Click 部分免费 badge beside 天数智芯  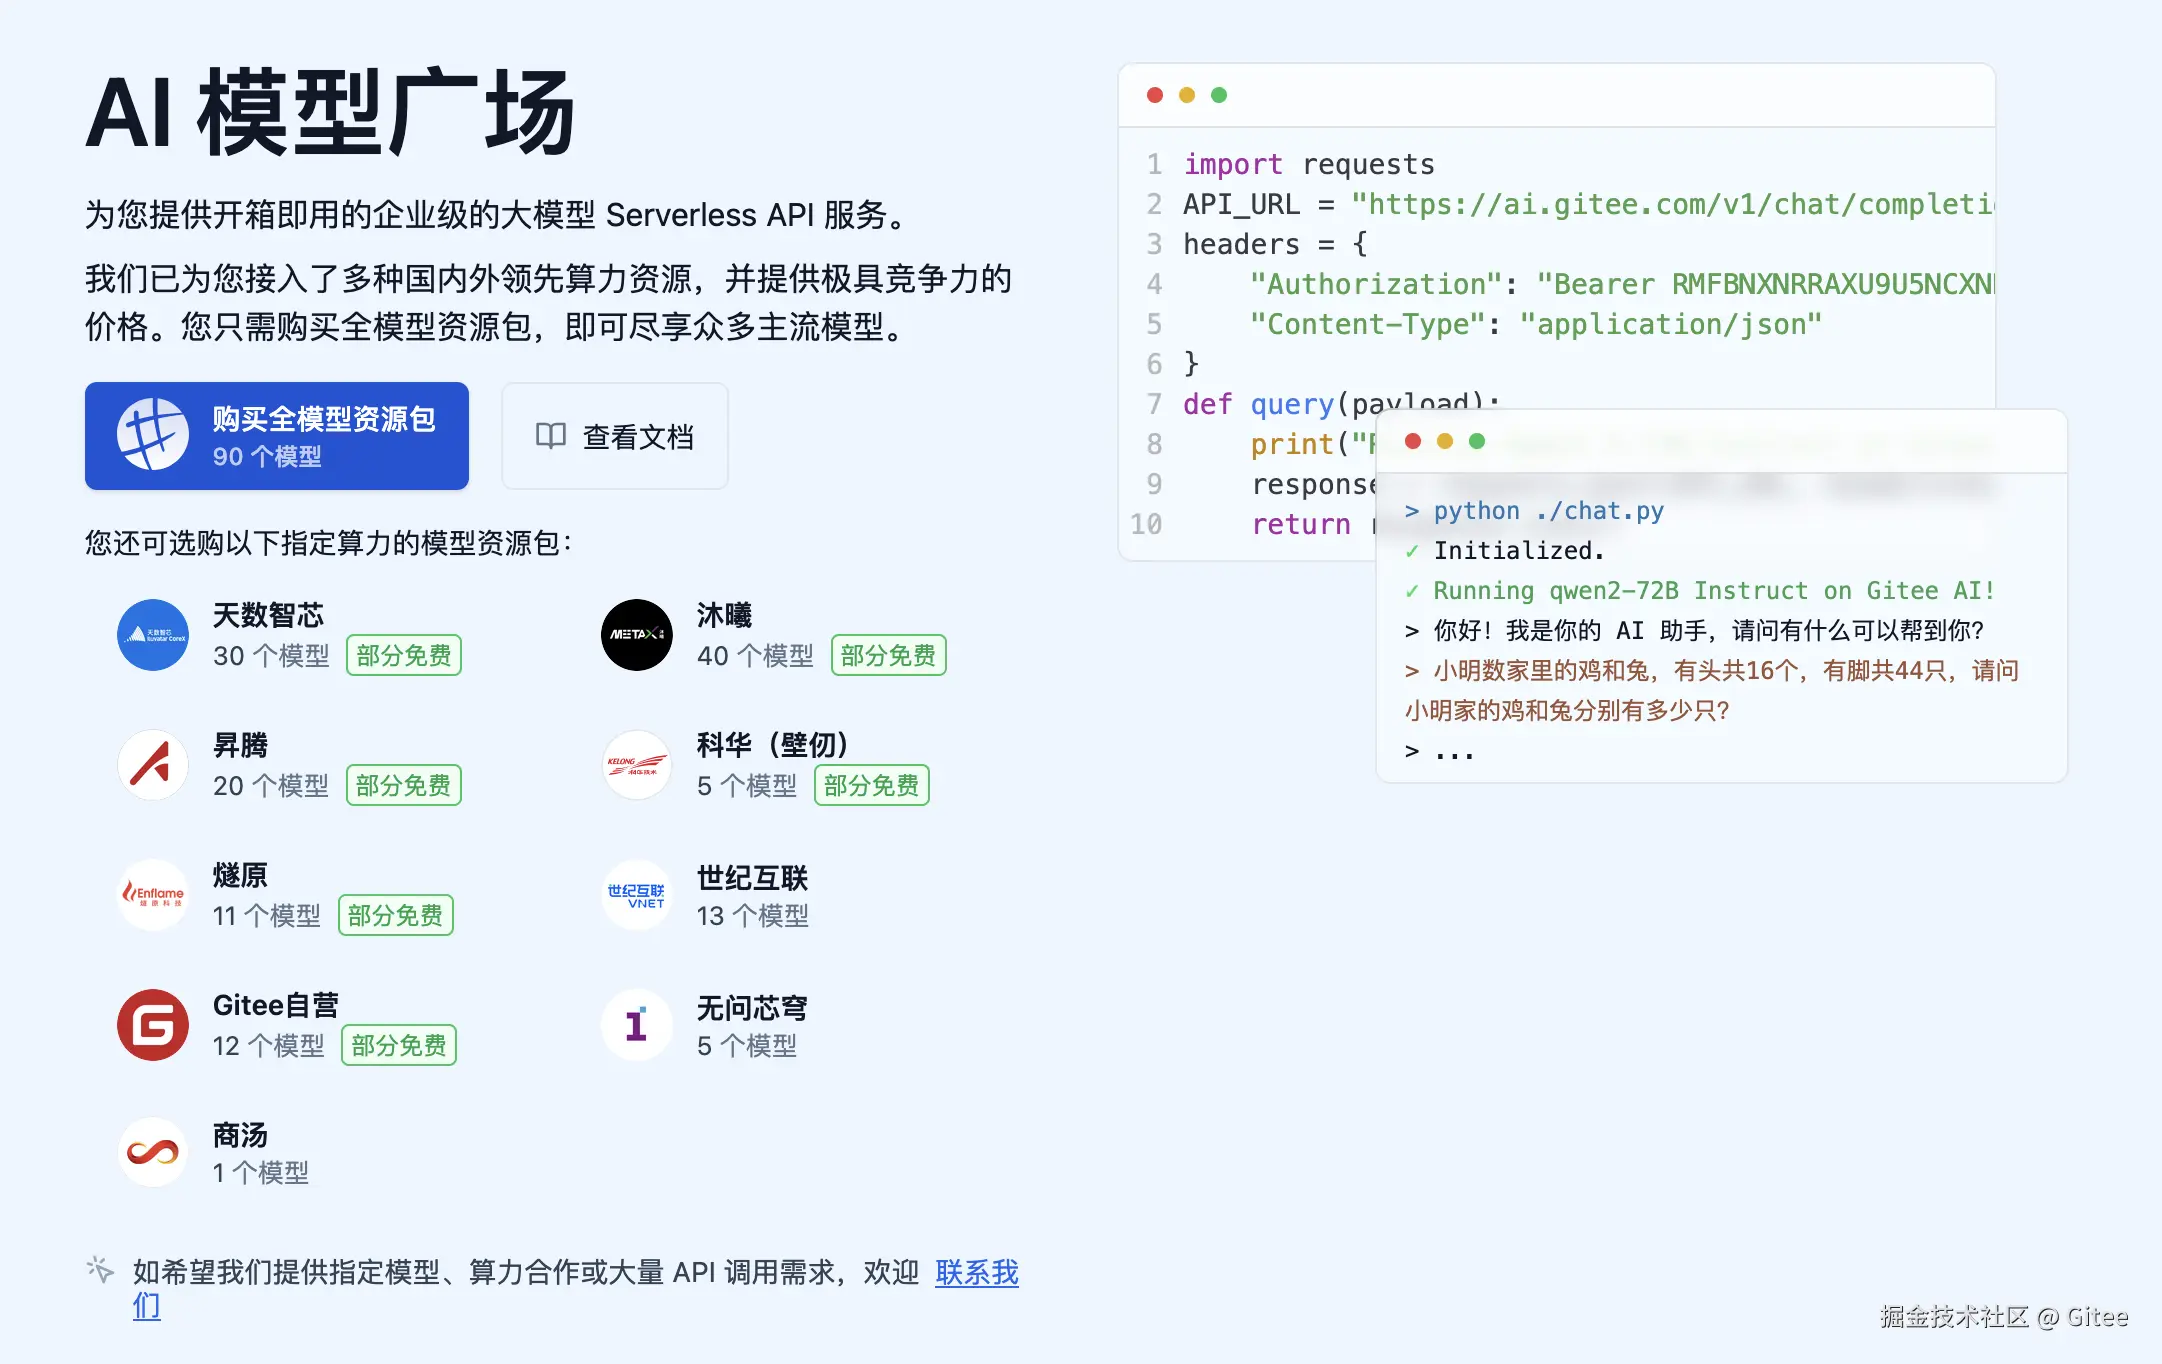click(x=404, y=656)
